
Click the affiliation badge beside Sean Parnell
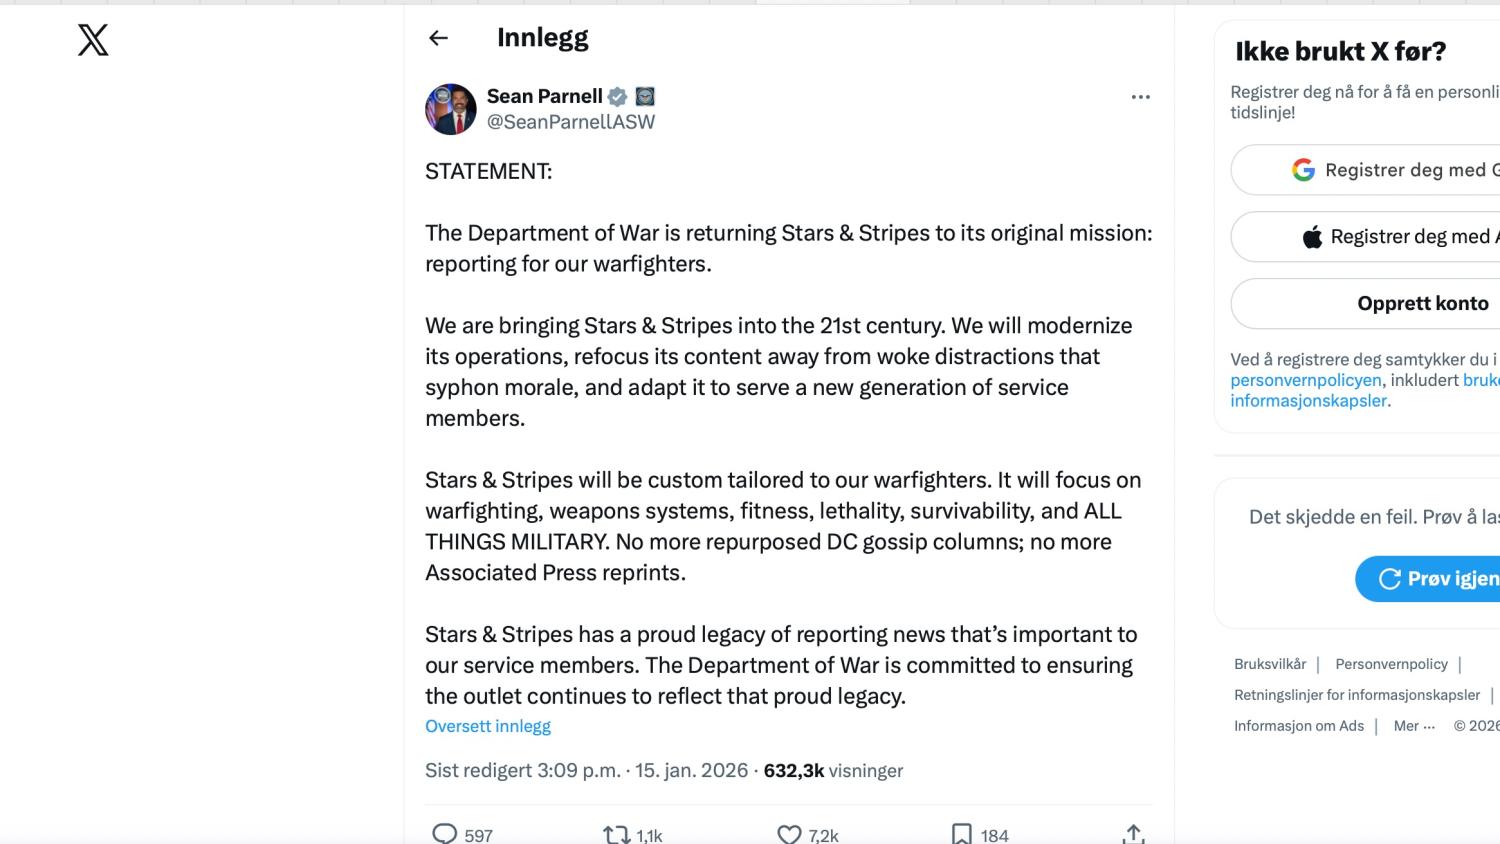click(645, 97)
